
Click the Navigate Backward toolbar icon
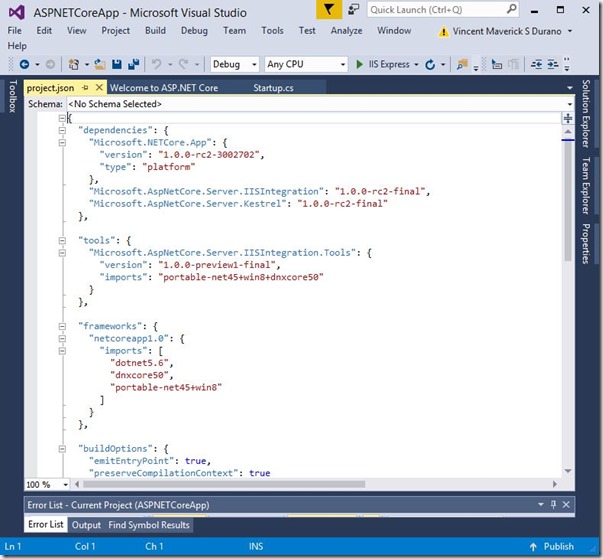[x=24, y=64]
